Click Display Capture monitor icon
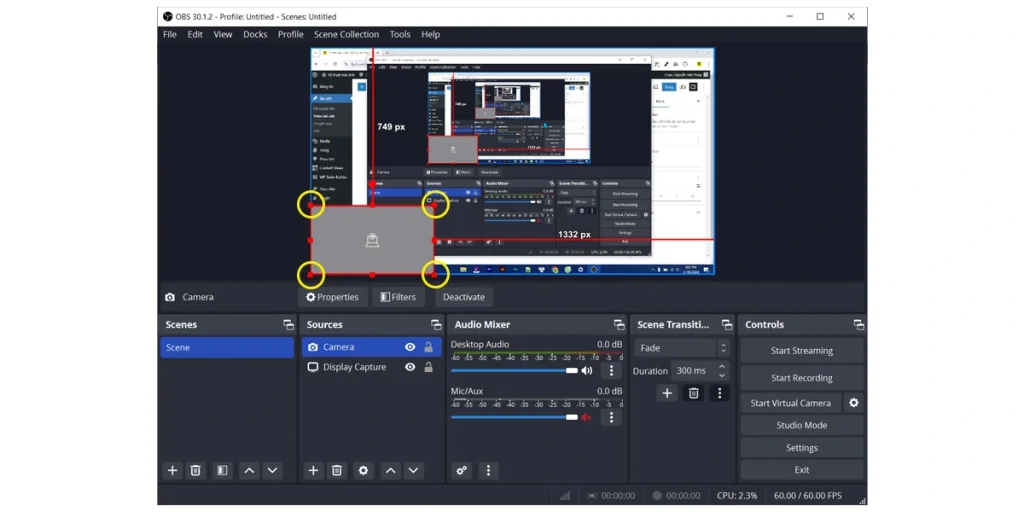The height and width of the screenshot is (512, 1024). [x=313, y=367]
